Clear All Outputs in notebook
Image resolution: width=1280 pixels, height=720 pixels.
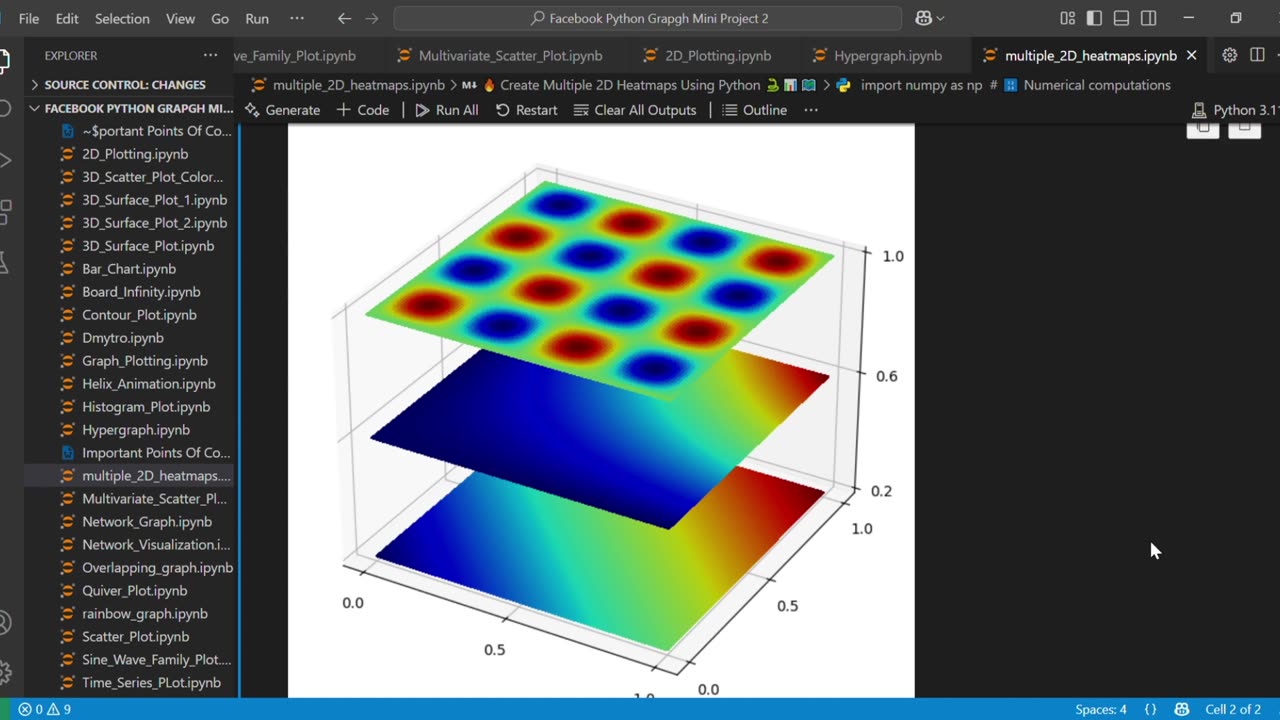tap(635, 110)
